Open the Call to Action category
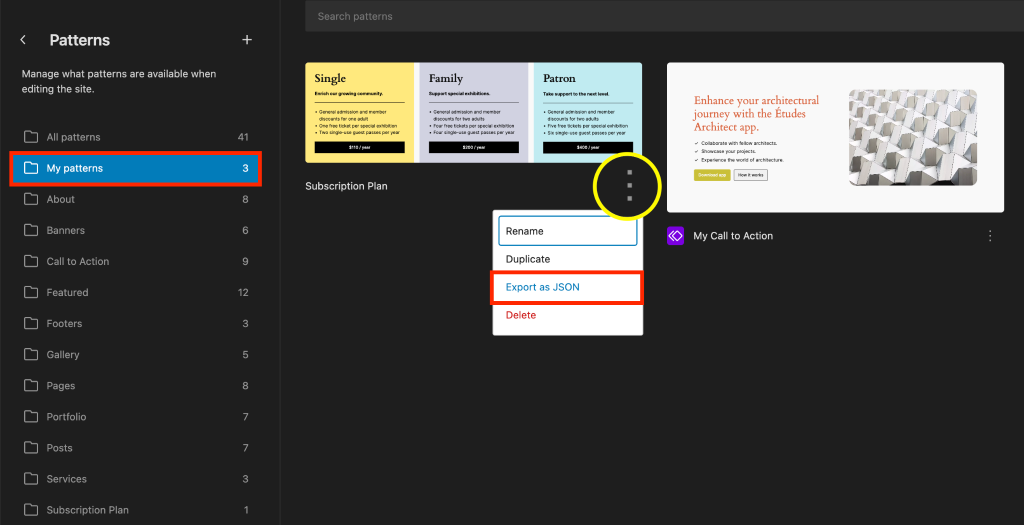 click(136, 261)
